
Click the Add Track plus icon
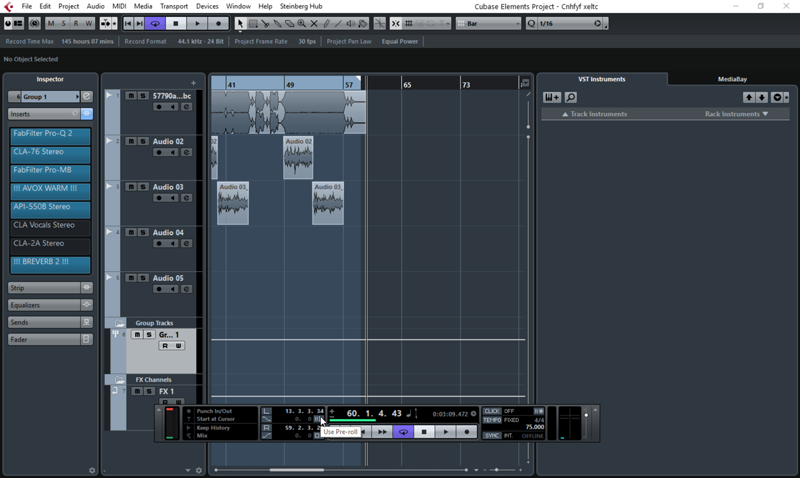(x=193, y=83)
